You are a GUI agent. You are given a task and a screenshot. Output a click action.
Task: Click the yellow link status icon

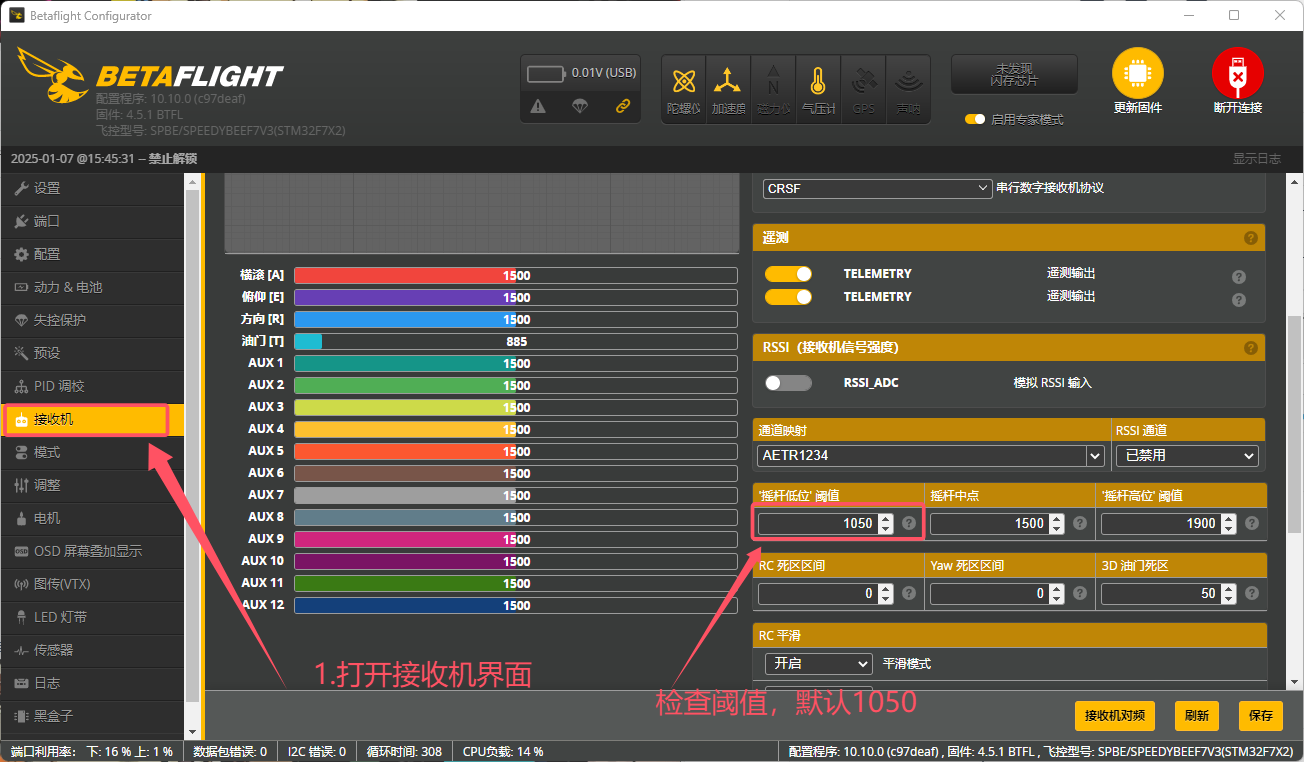pyautogui.click(x=623, y=106)
